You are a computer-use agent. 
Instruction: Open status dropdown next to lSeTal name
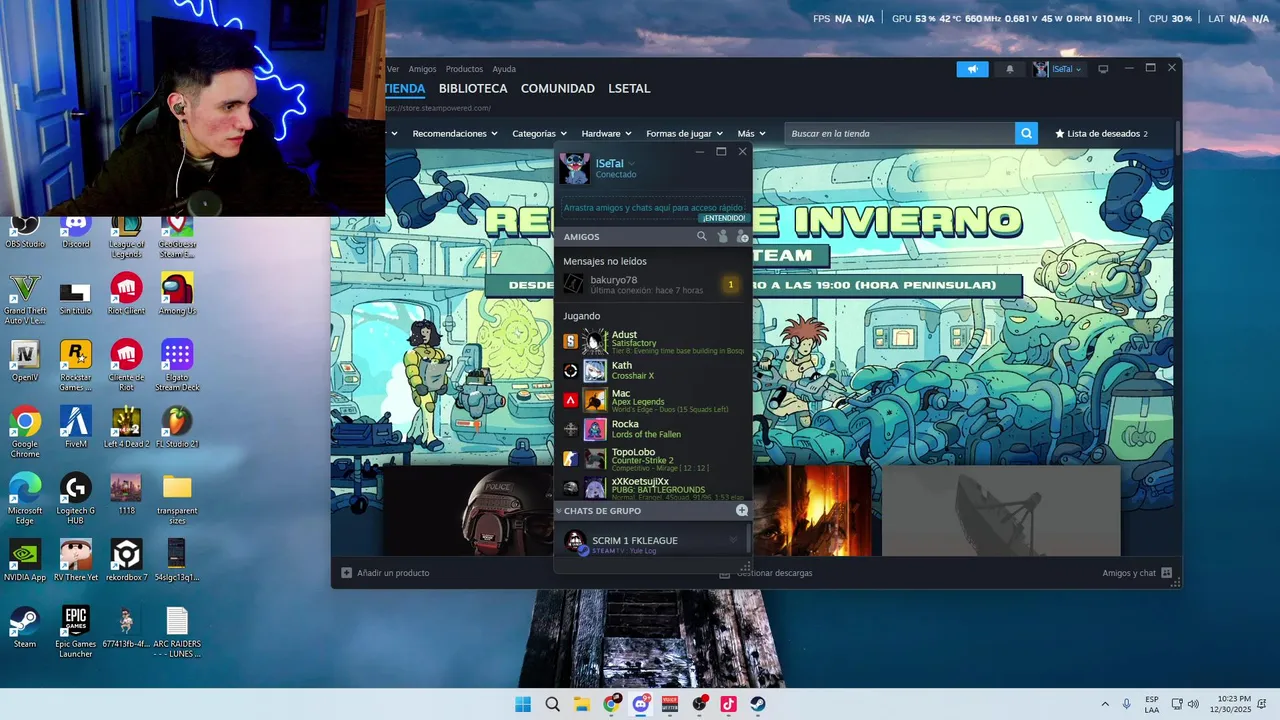(631, 164)
